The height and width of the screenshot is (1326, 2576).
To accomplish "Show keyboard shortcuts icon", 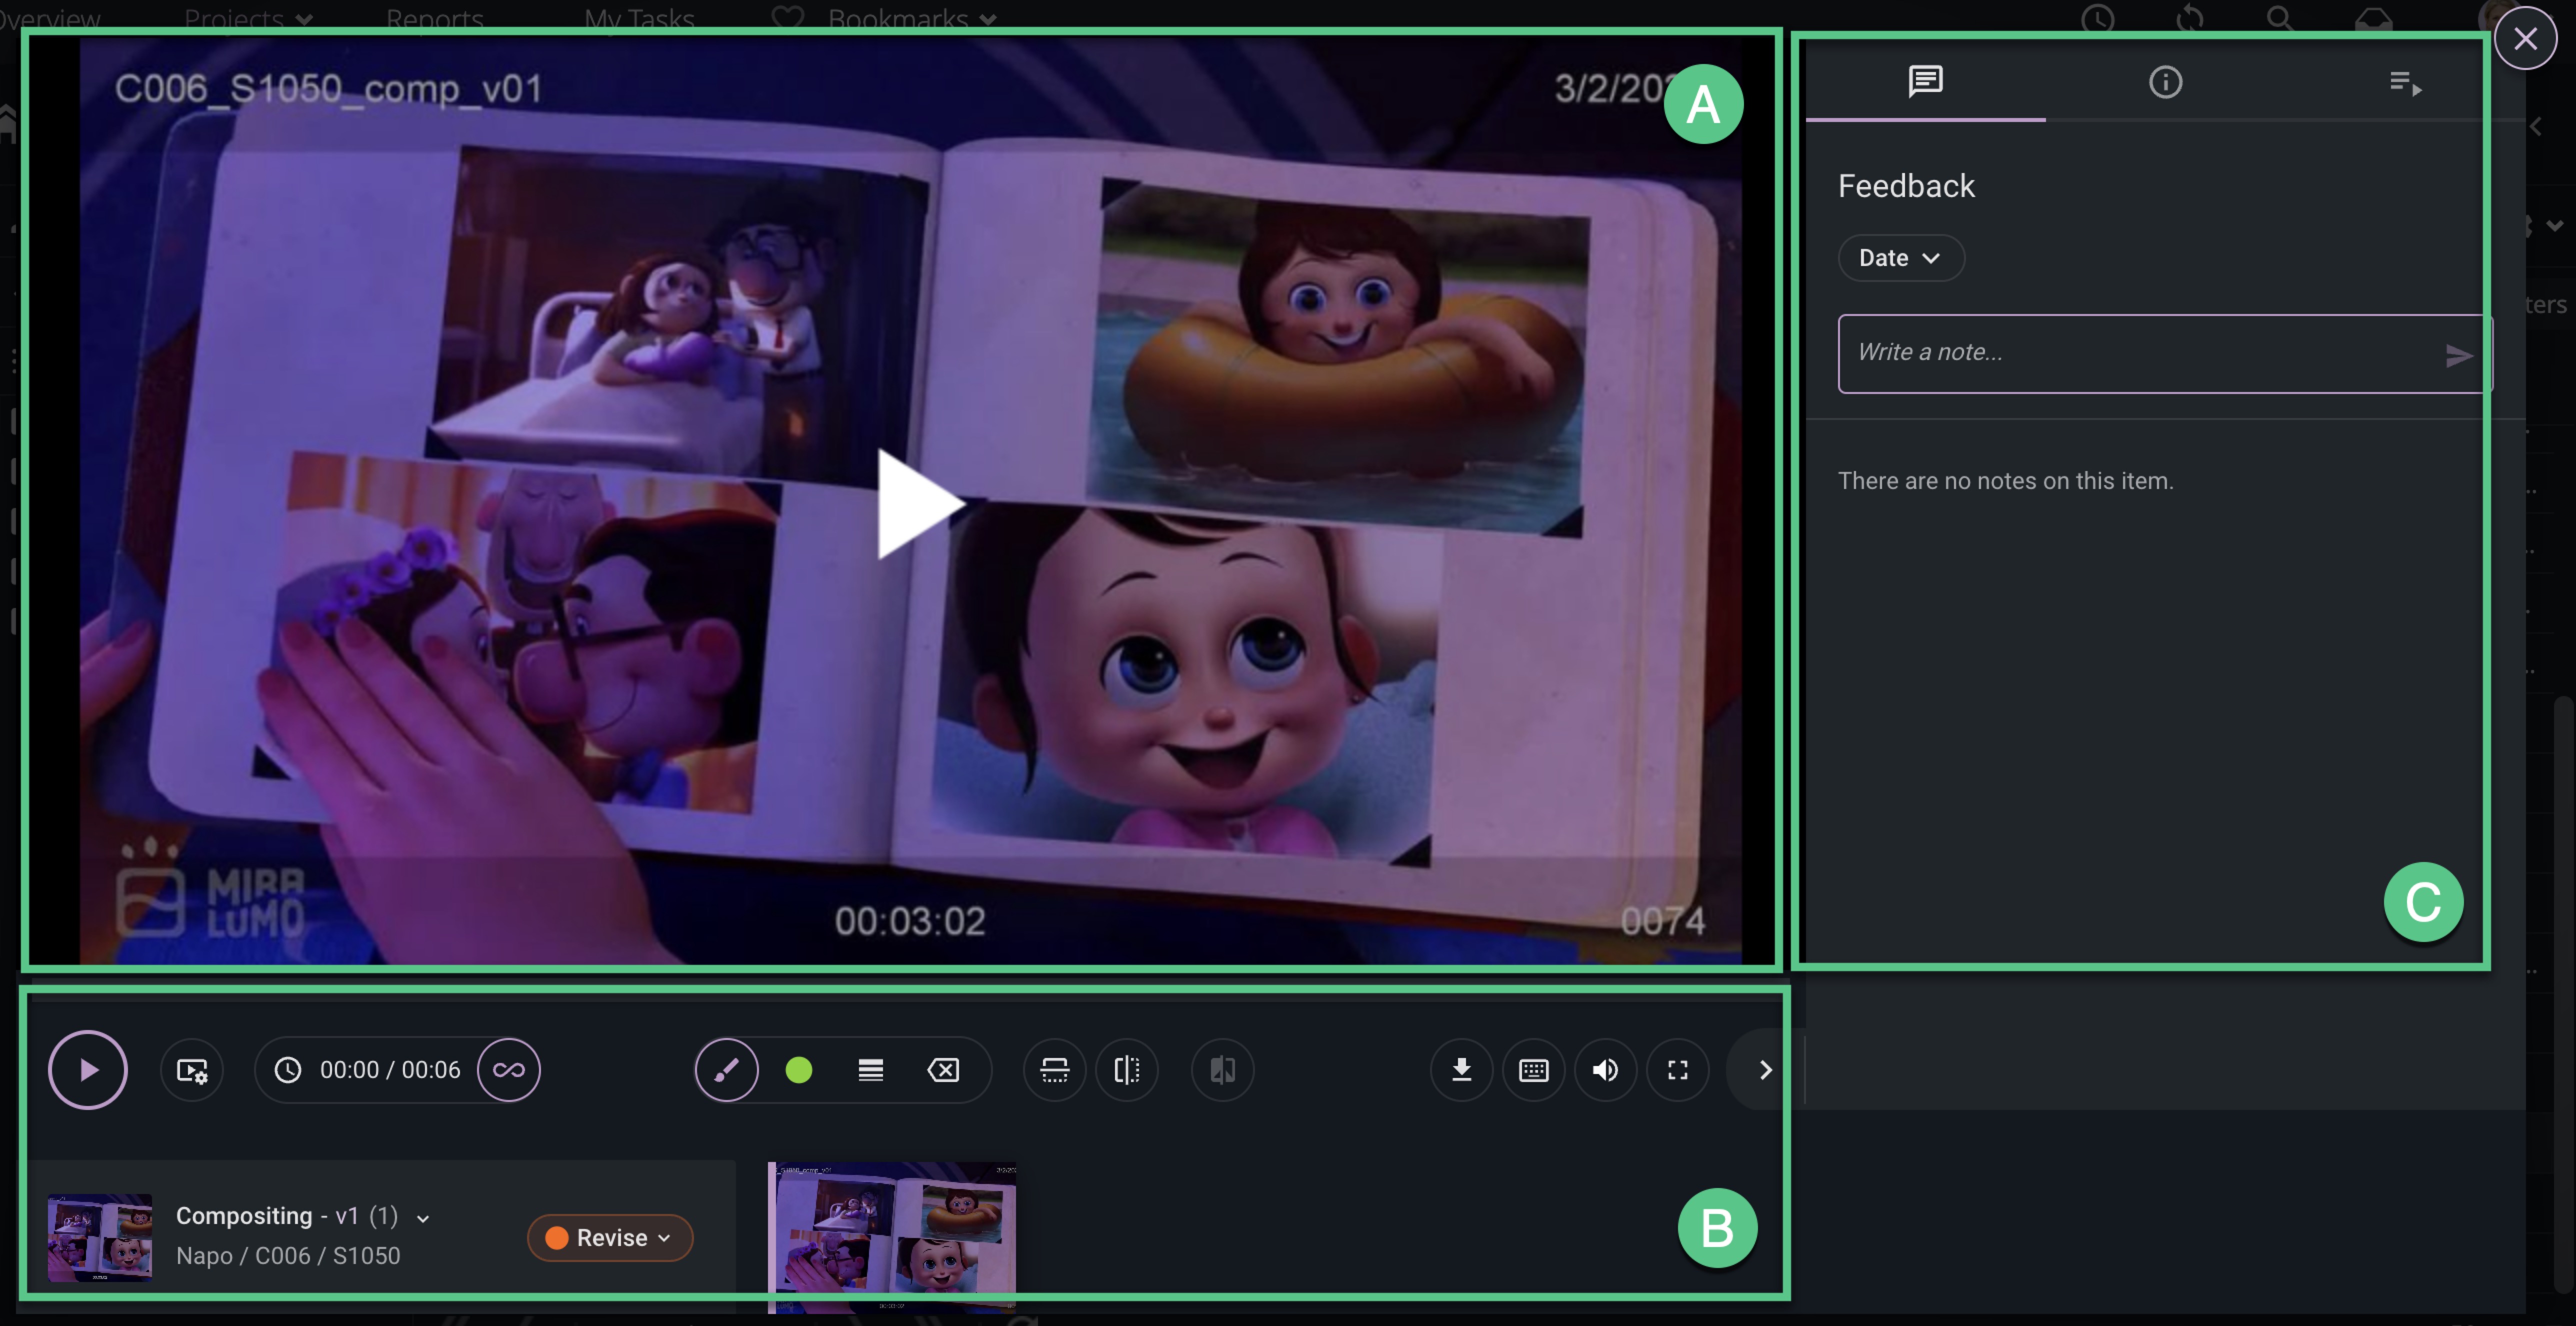I will pyautogui.click(x=1534, y=1070).
